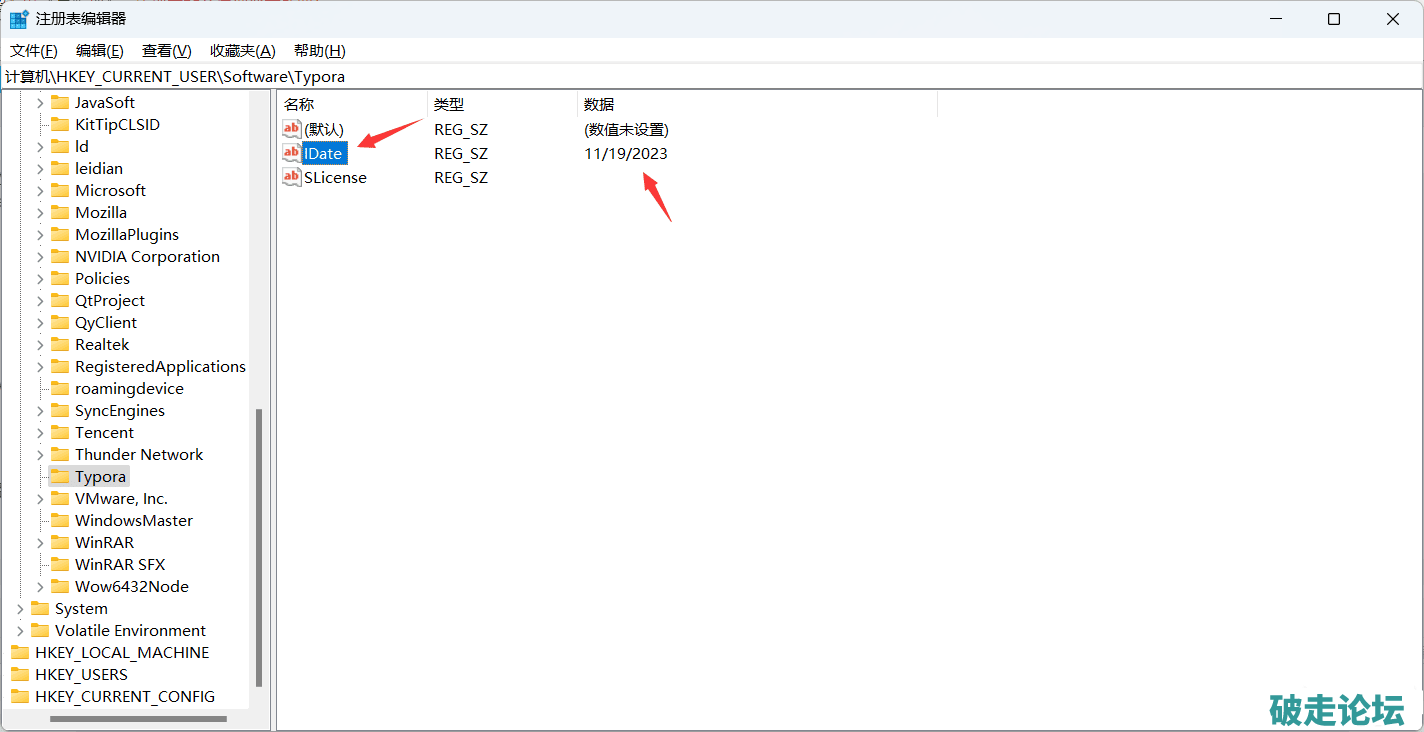Open the 文件(F) menu
The width and height of the screenshot is (1424, 732).
34,51
